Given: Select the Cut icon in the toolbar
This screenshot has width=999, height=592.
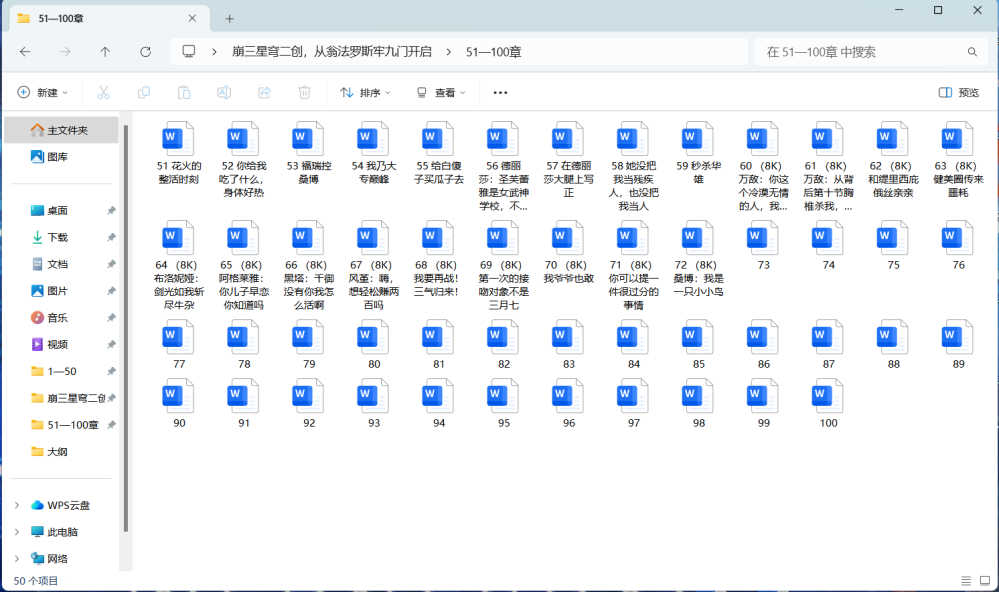Looking at the screenshot, I should (x=104, y=92).
